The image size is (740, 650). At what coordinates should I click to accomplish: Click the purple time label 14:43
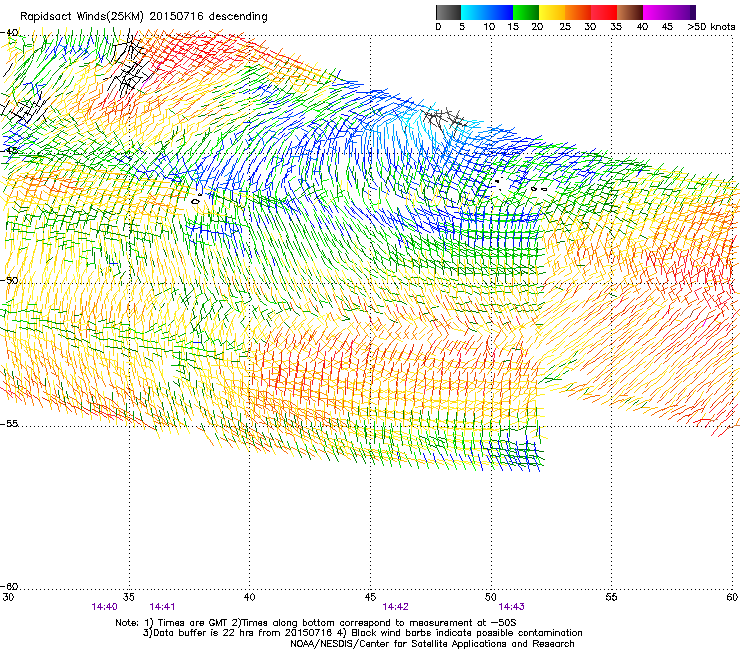pos(512,607)
